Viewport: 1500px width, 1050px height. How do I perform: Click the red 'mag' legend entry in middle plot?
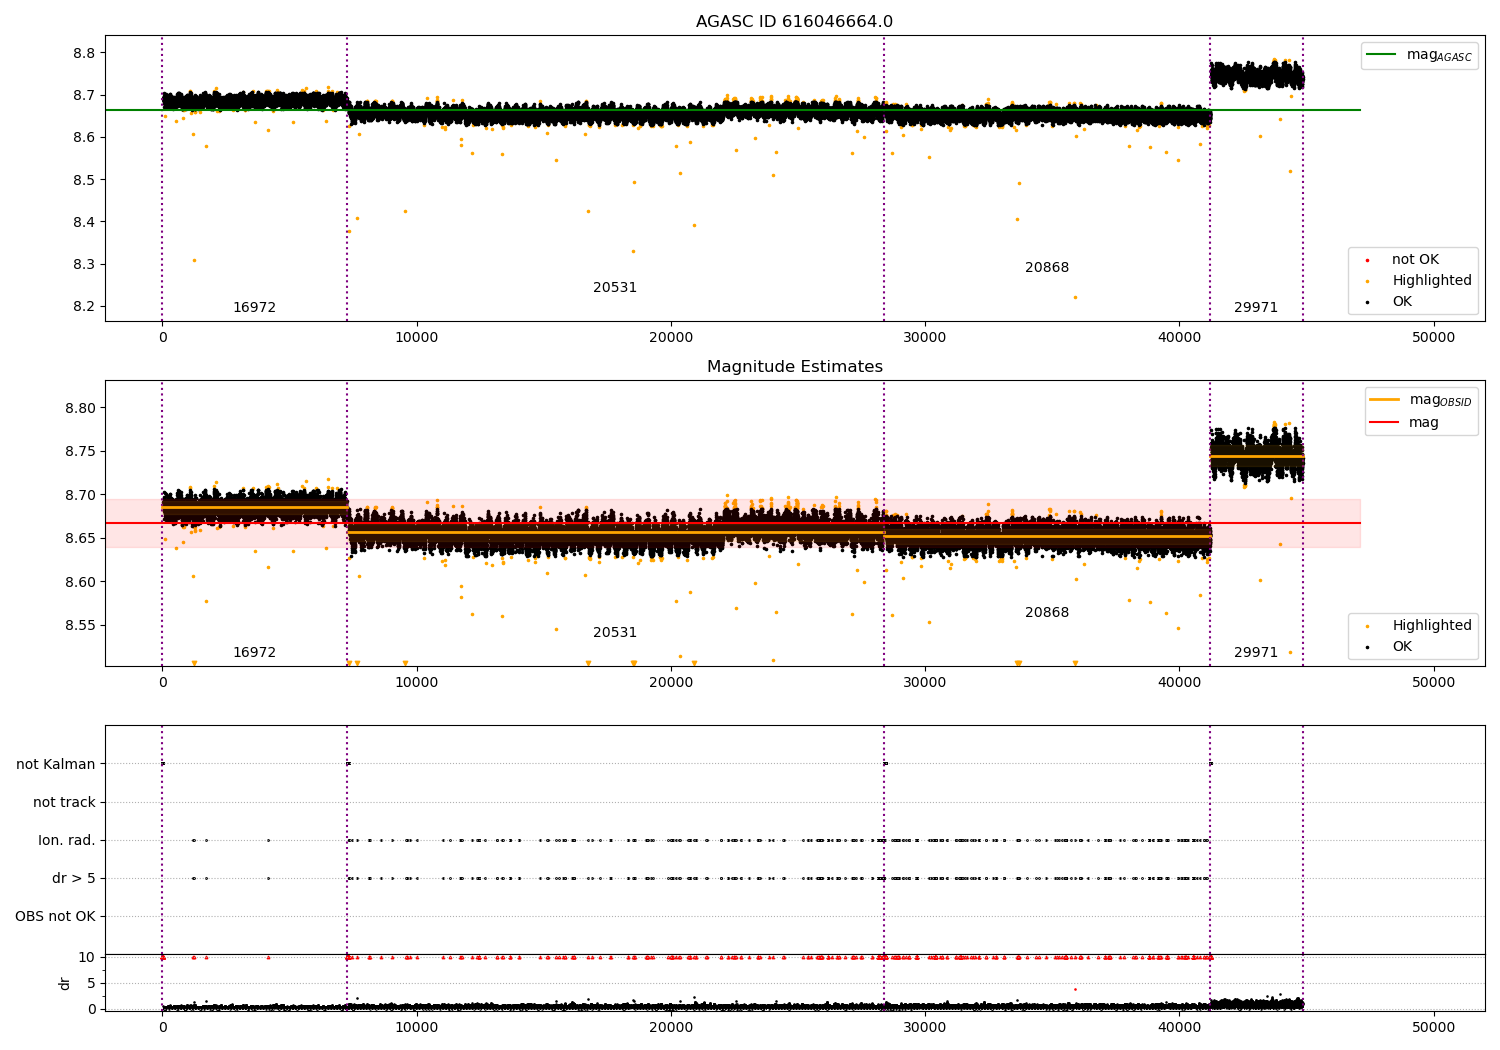click(1405, 422)
